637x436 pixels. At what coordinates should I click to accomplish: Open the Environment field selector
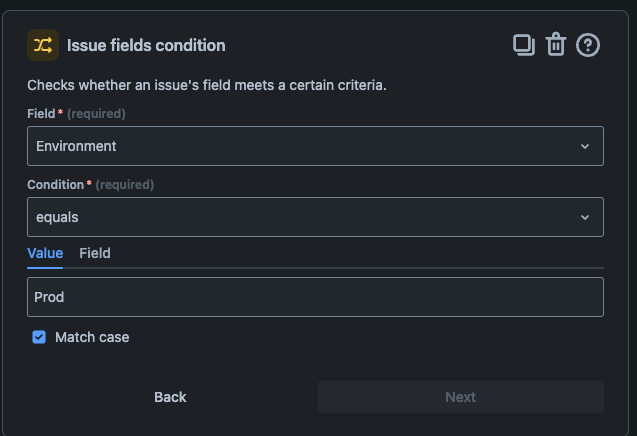300,146
